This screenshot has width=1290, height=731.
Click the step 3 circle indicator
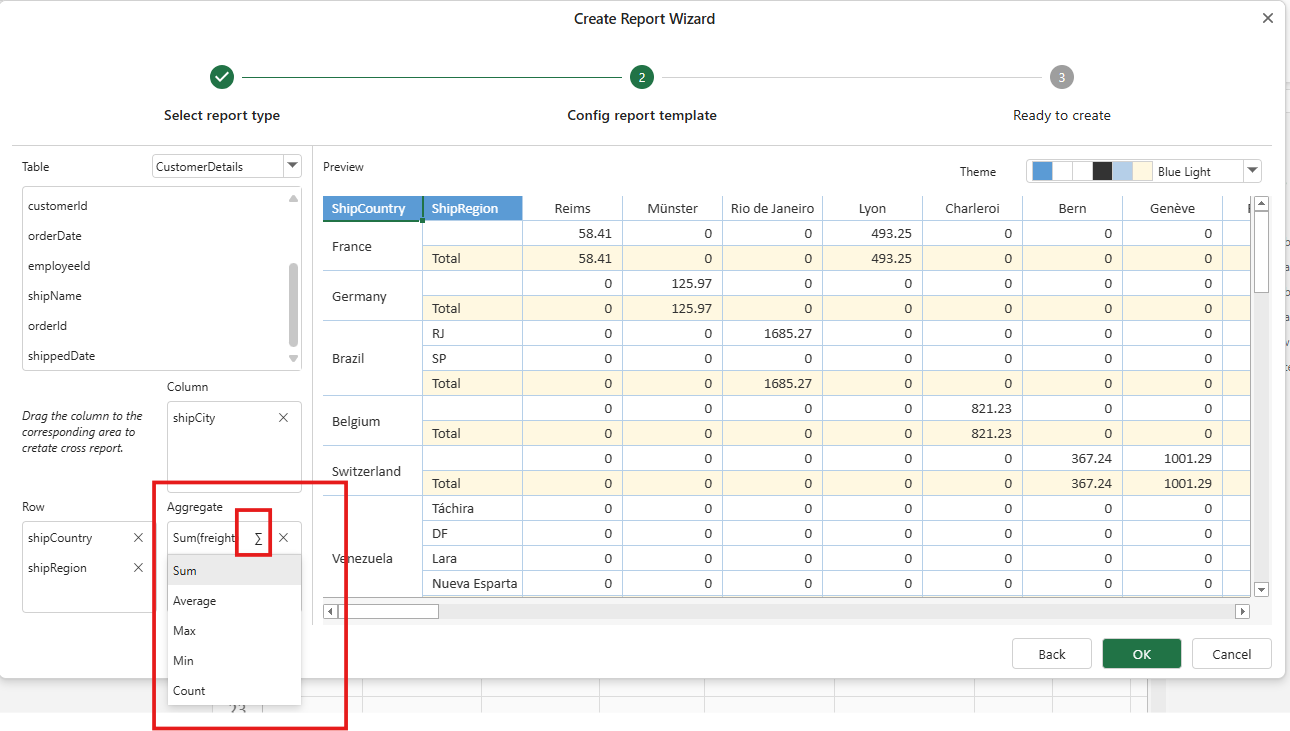(x=1061, y=77)
